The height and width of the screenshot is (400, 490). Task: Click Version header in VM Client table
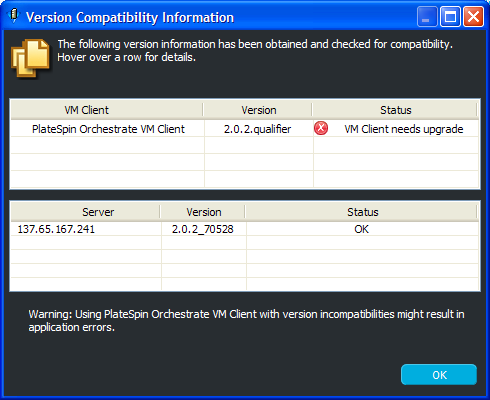coord(258,110)
